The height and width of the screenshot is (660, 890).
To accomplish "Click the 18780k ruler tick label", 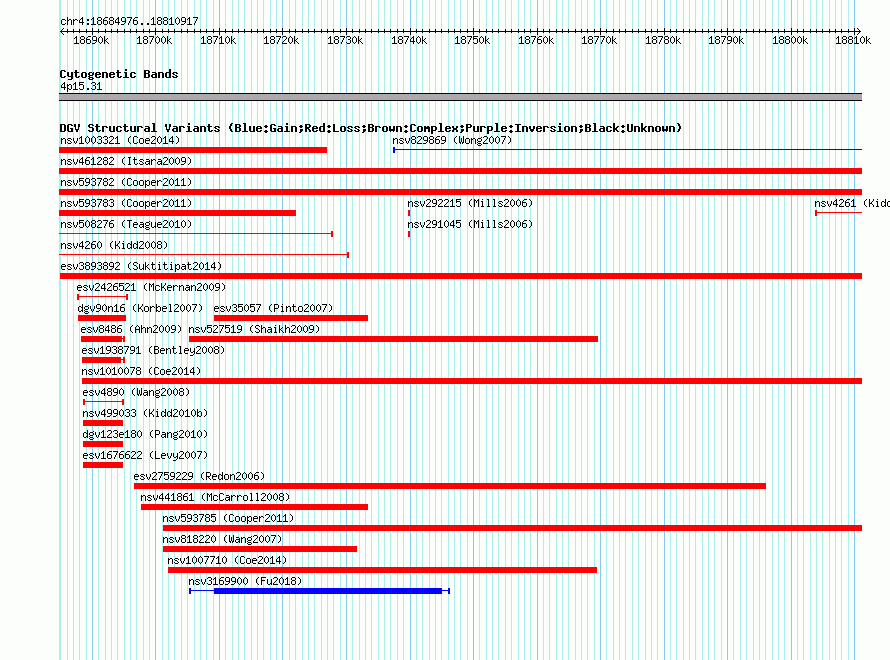I will click(x=663, y=40).
